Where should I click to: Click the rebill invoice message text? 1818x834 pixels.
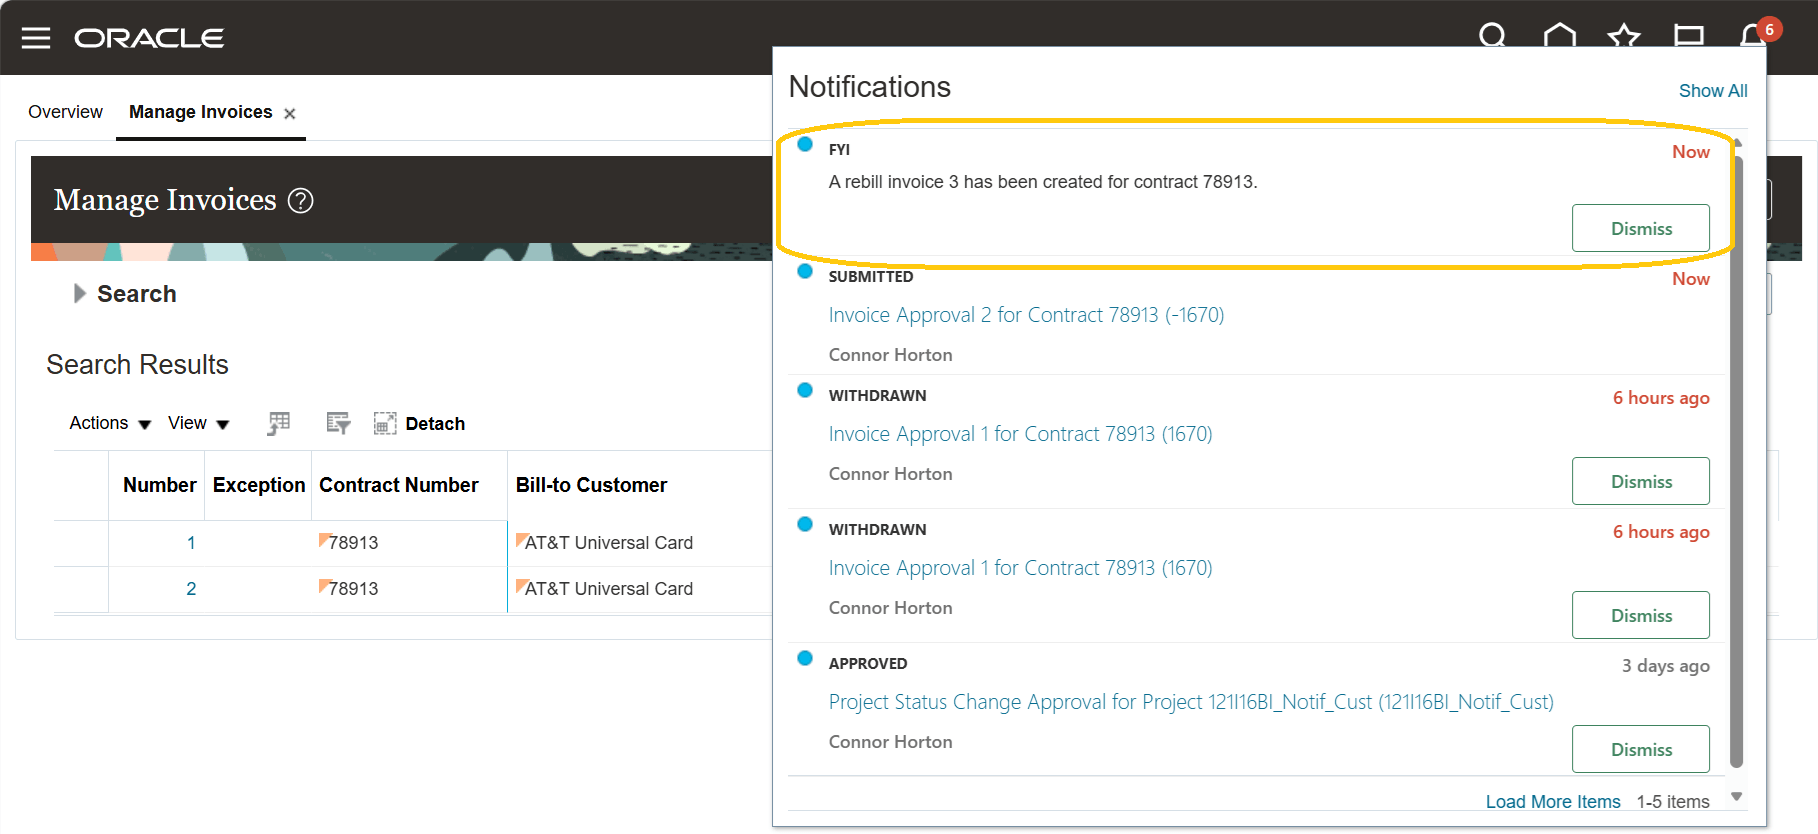(x=1043, y=182)
